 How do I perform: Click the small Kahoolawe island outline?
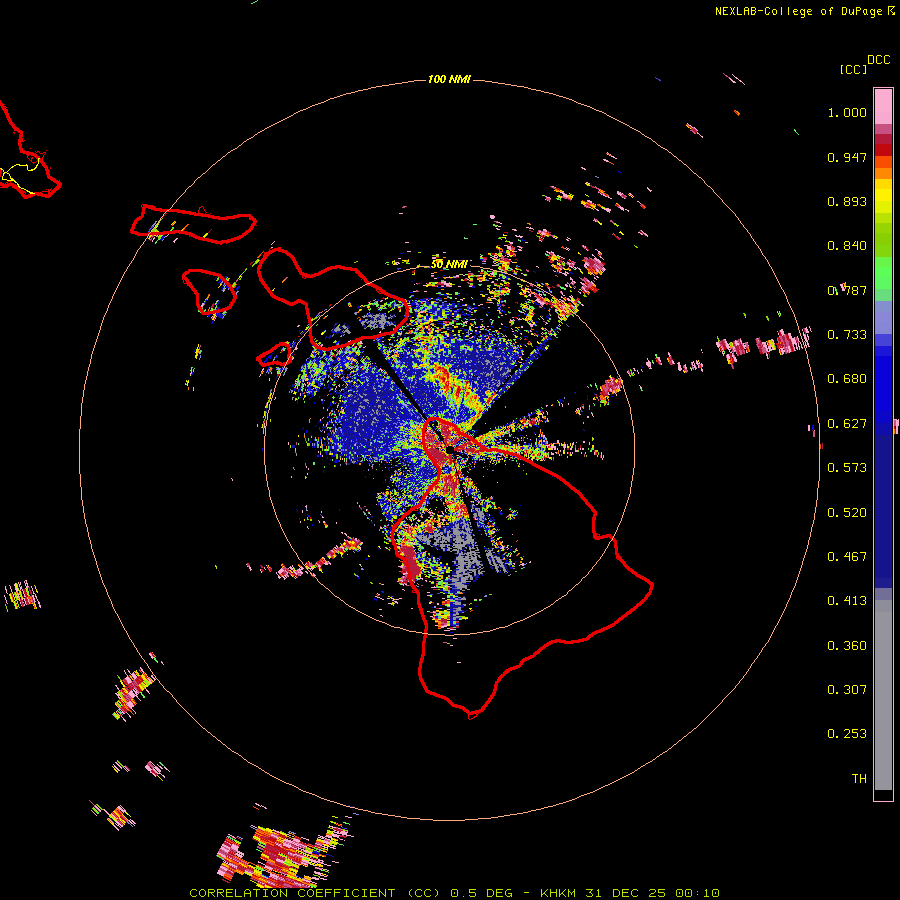(274, 355)
